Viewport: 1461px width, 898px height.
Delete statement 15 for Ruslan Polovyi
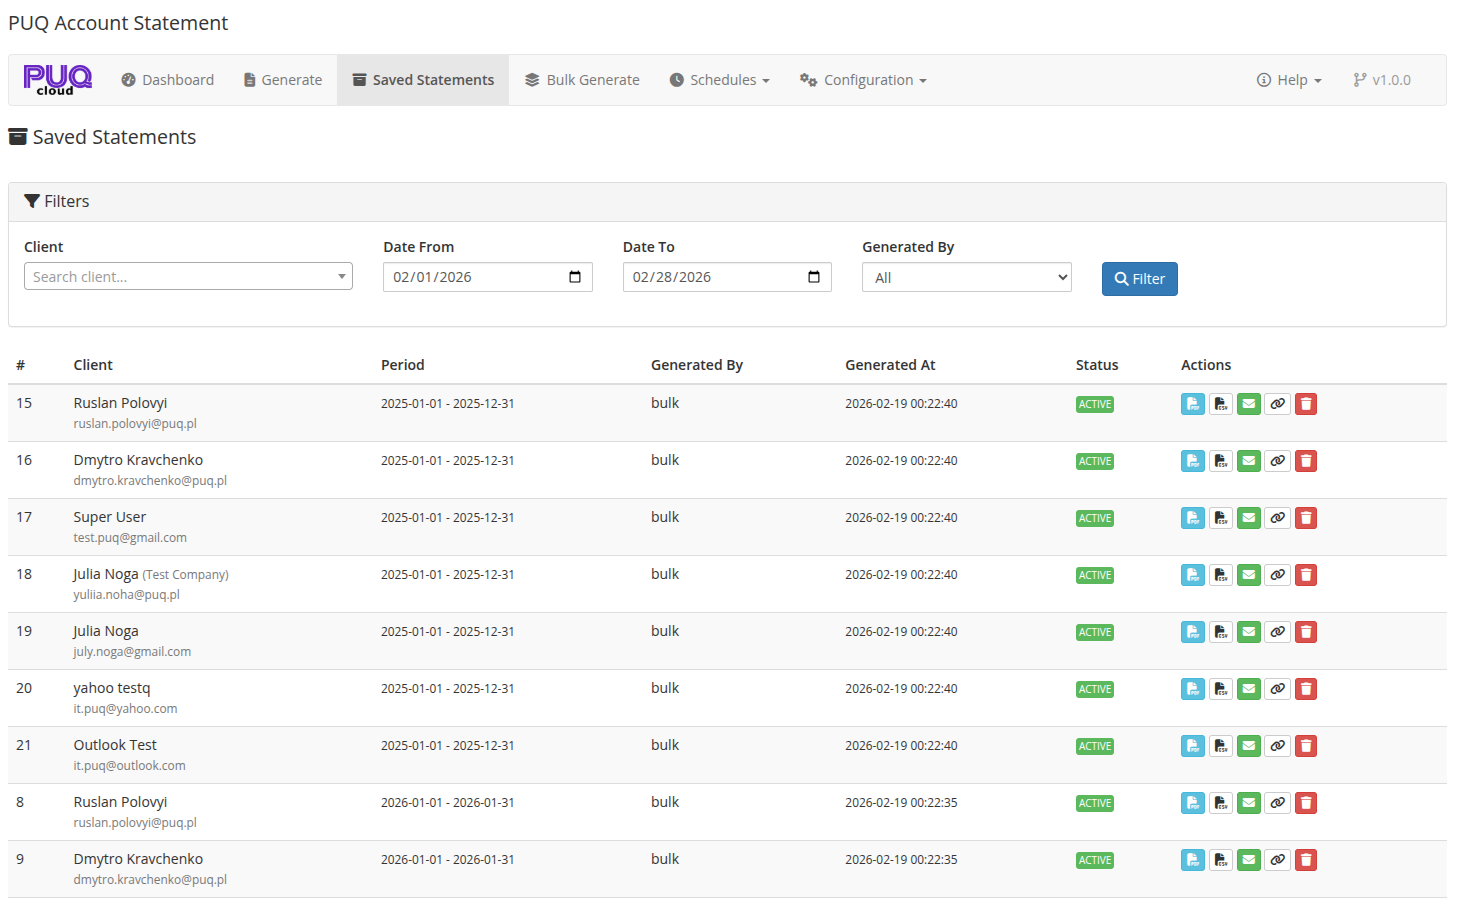pos(1306,403)
